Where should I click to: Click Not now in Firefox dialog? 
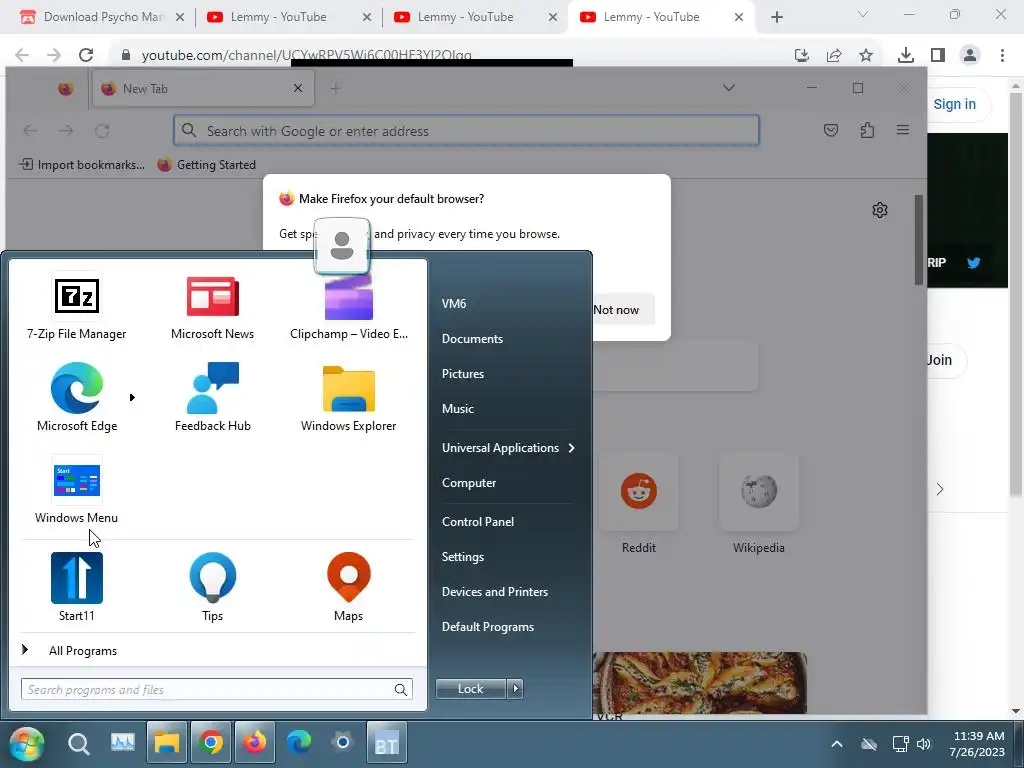(x=616, y=310)
